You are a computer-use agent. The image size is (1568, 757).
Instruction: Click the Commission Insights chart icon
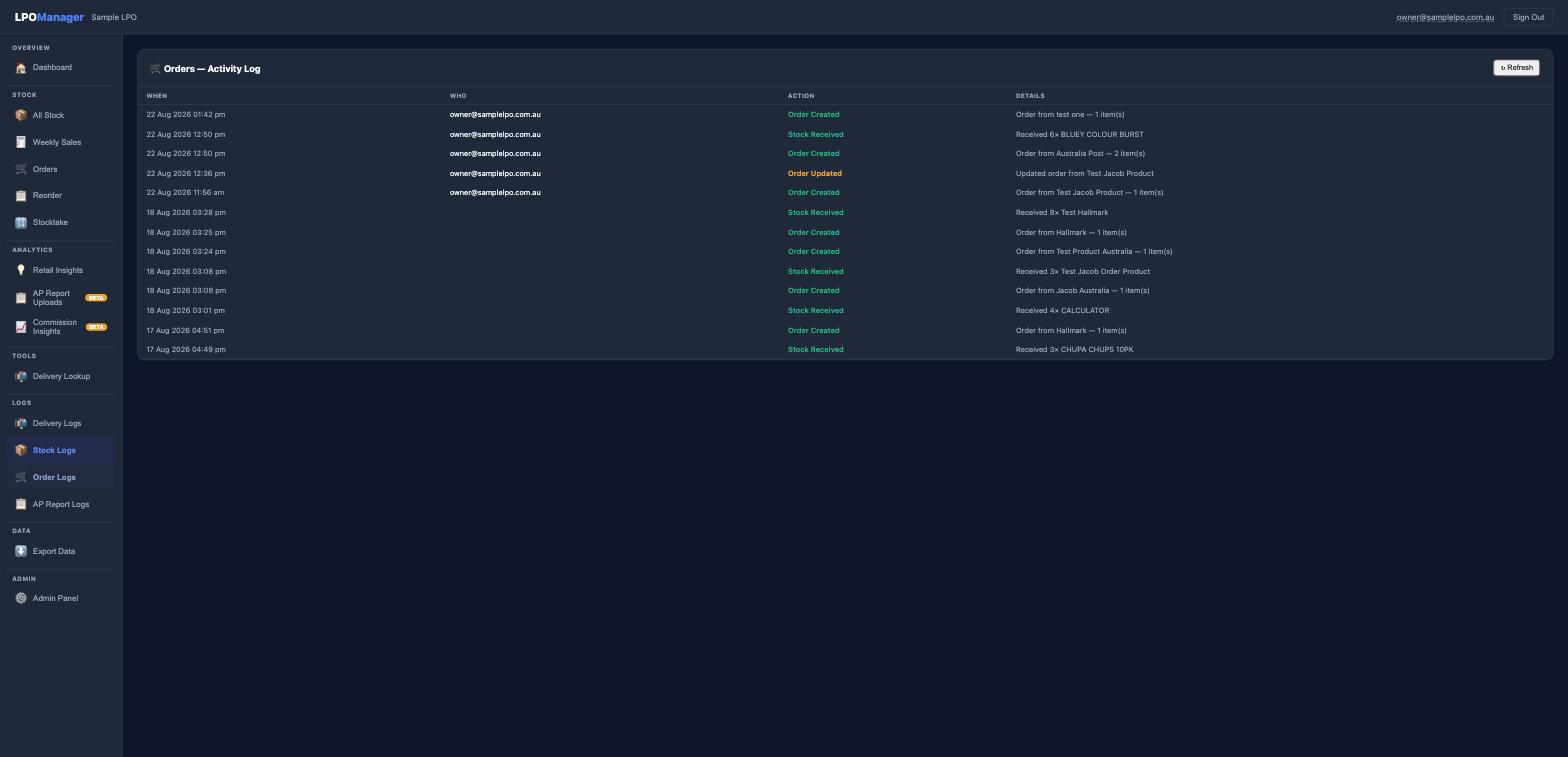pyautogui.click(x=21, y=327)
